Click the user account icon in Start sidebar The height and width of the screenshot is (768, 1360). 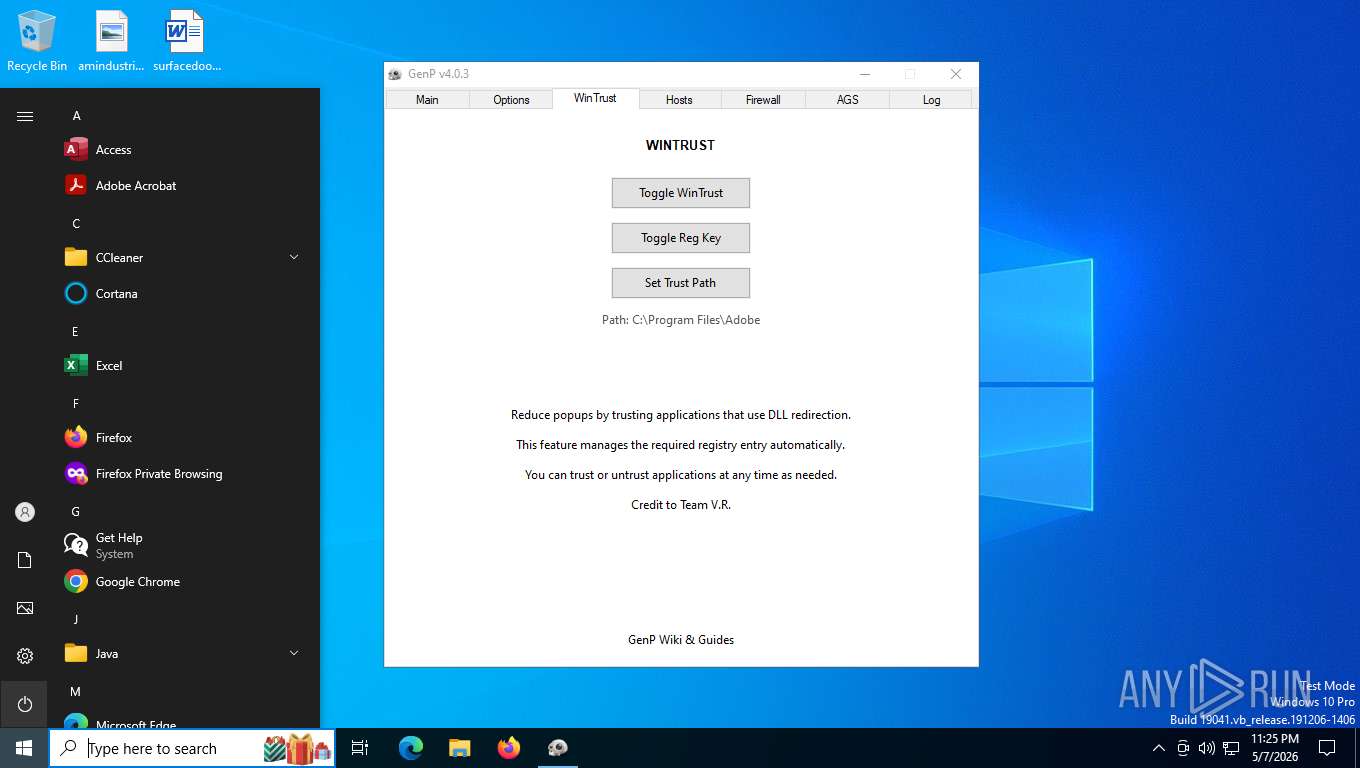click(x=25, y=512)
